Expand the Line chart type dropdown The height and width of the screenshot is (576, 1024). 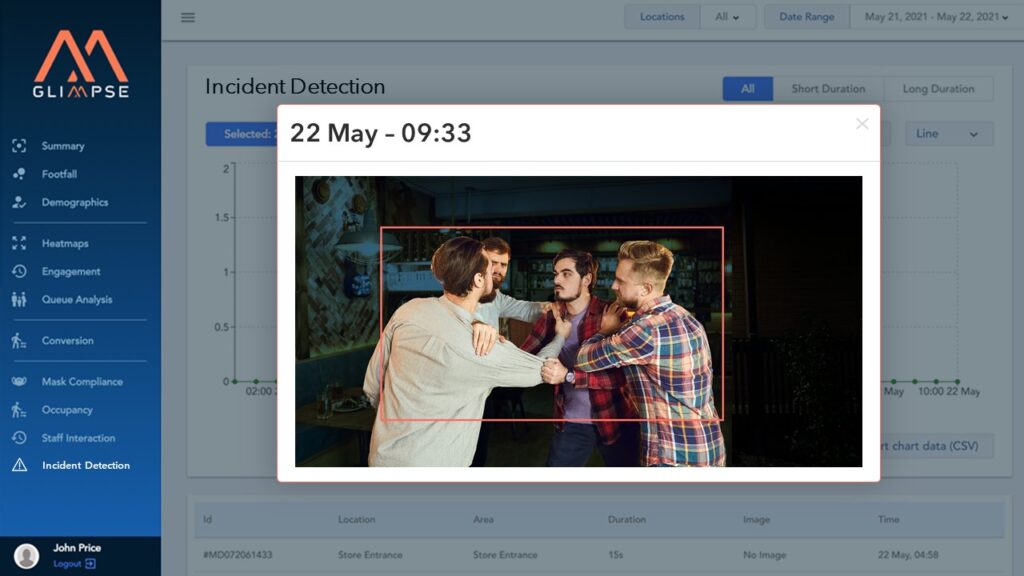tap(948, 134)
